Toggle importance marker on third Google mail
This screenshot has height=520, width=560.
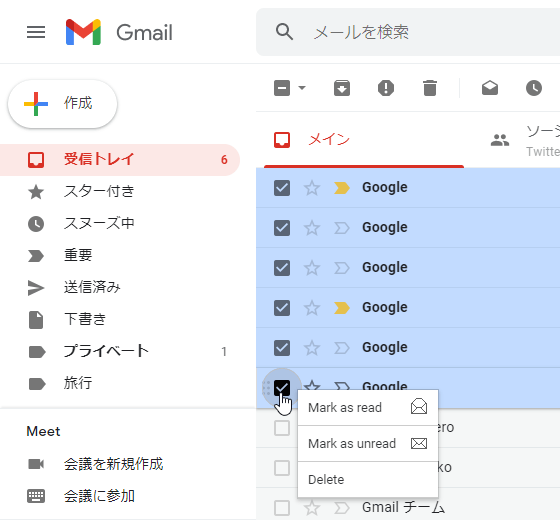point(342,268)
